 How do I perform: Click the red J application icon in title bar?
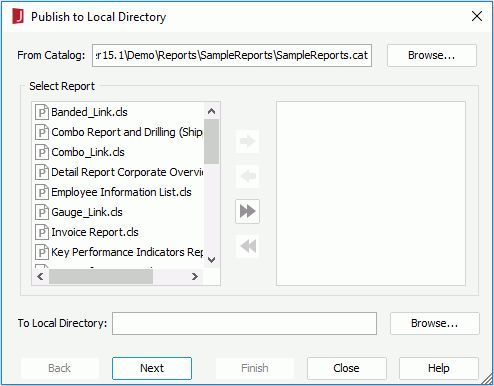click(18, 16)
